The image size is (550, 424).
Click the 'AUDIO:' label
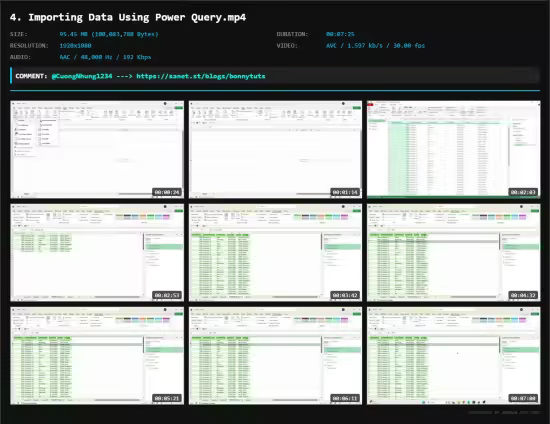pyautogui.click(x=20, y=57)
